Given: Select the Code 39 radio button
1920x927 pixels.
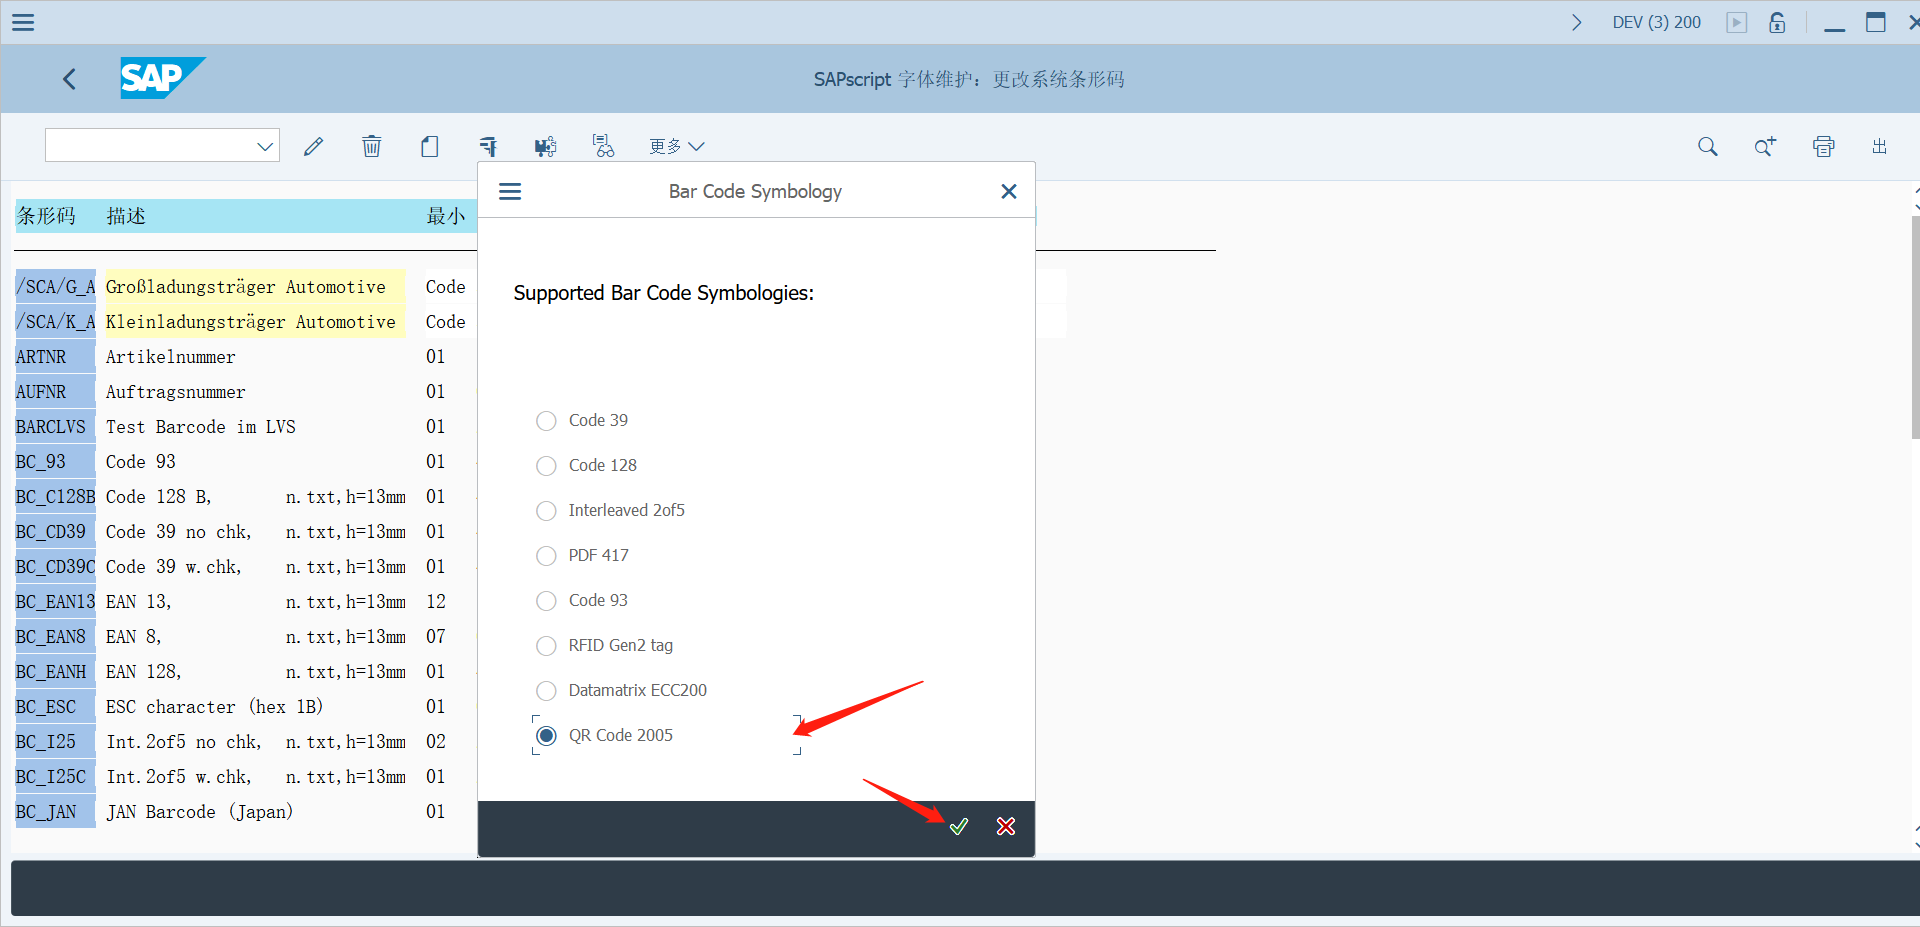Looking at the screenshot, I should 546,421.
